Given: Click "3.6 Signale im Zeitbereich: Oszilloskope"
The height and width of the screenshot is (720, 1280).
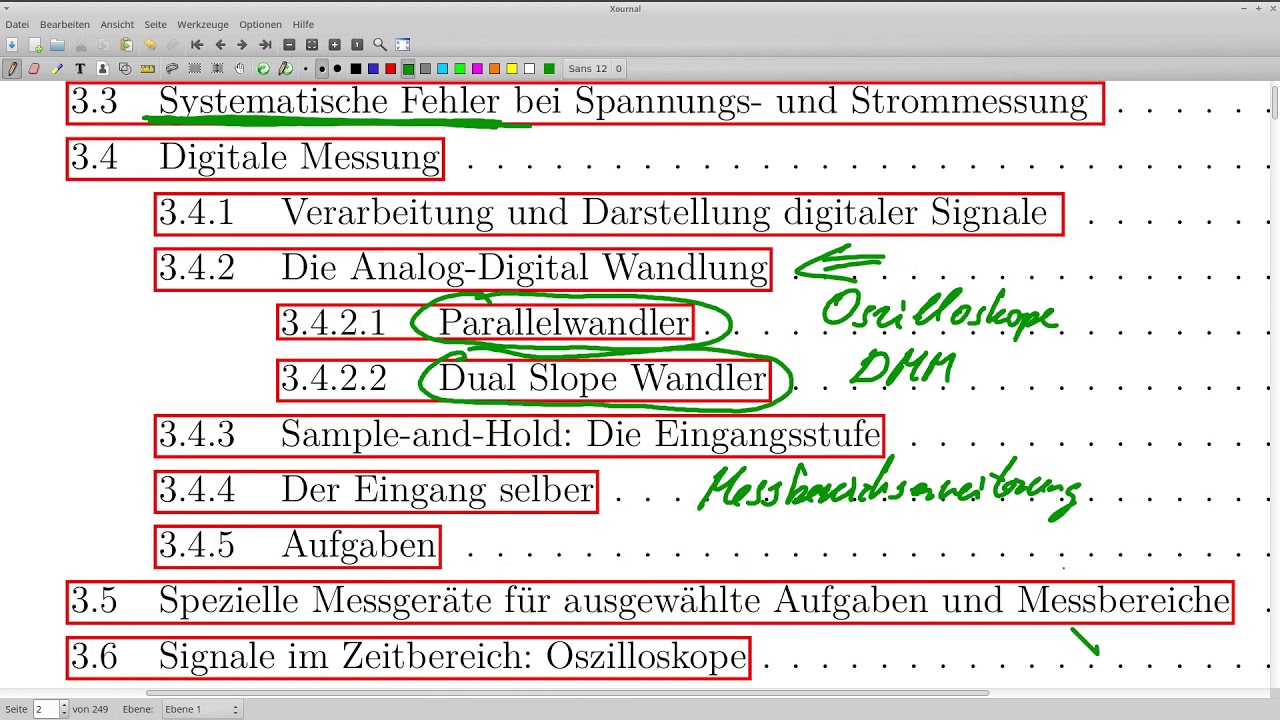Looking at the screenshot, I should click(408, 657).
